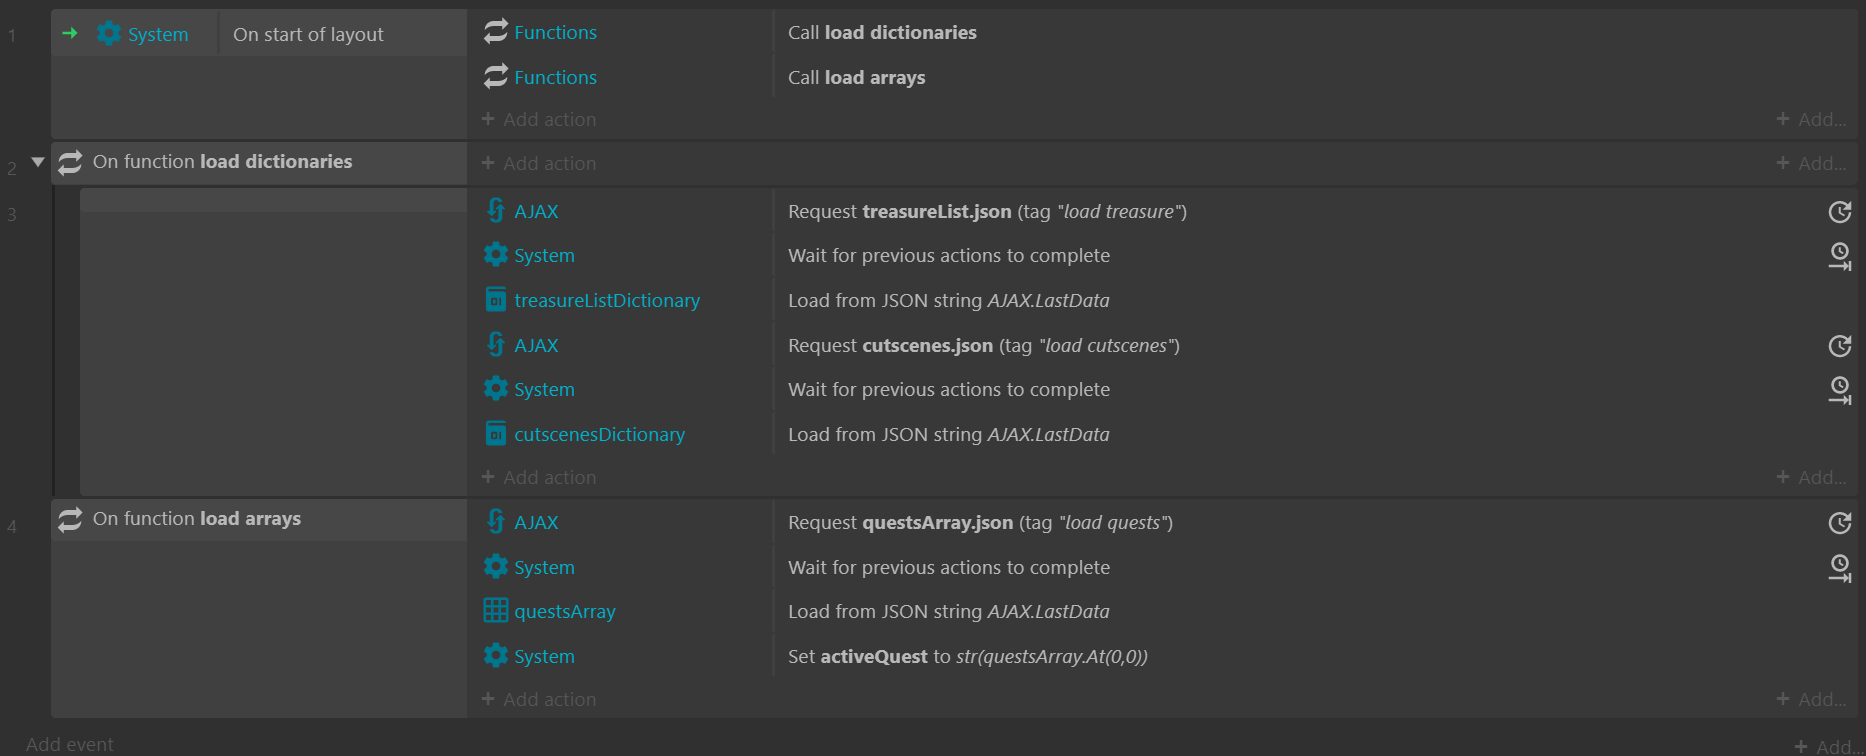Click System gear icon for Set activeQuest action
The height and width of the screenshot is (756, 1866).
coord(496,656)
